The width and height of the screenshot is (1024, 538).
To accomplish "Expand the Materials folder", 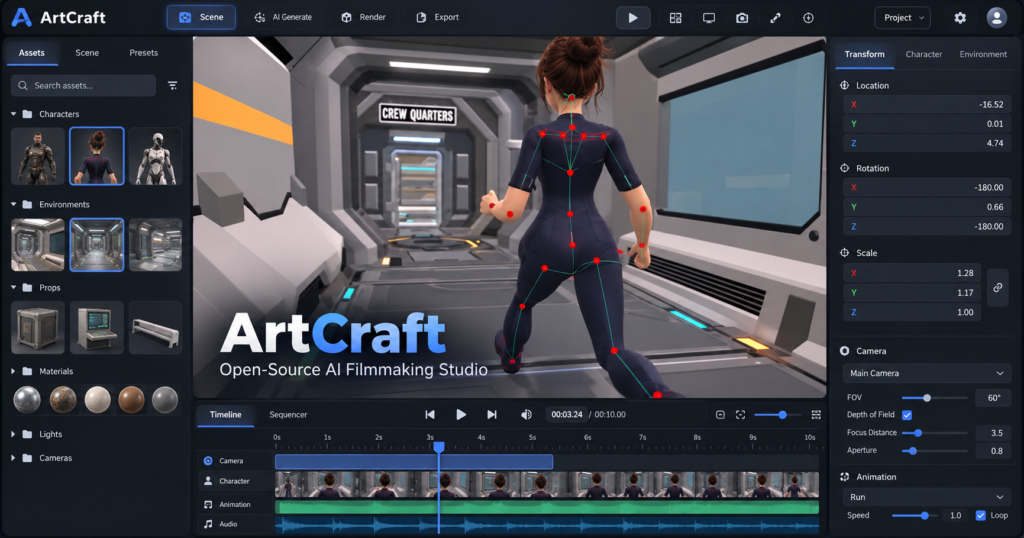I will pos(14,372).
